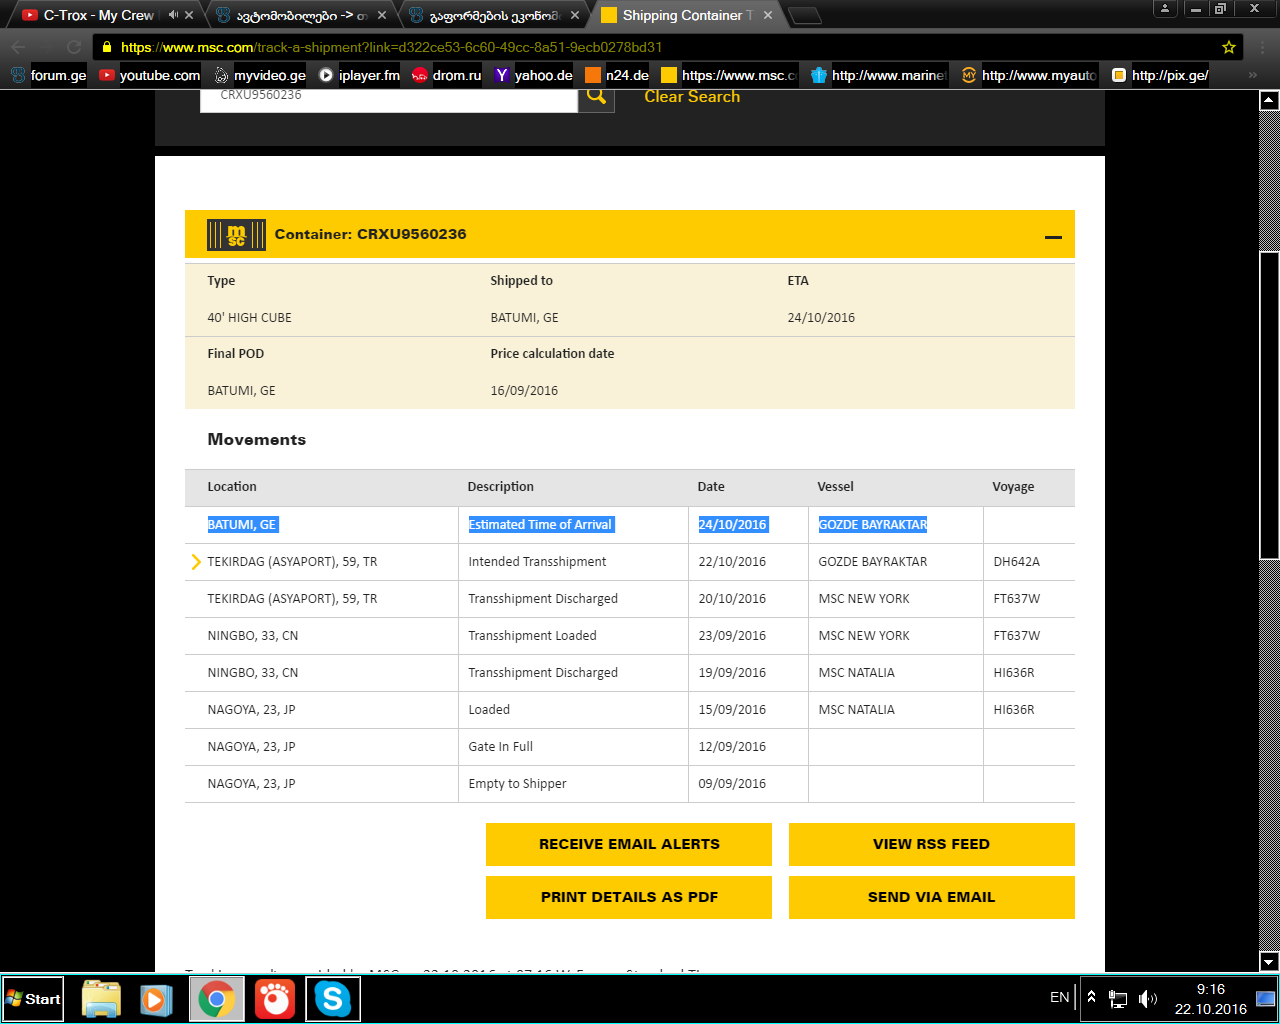1280x1024 pixels.
Task: Collapse the container CRXU9560236 panel
Action: coord(1053,237)
